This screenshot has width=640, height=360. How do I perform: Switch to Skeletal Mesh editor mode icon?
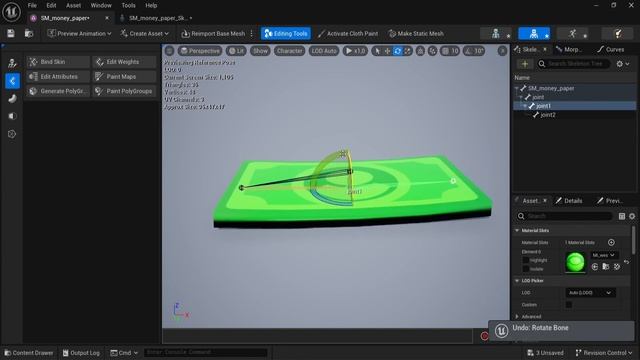click(x=534, y=33)
